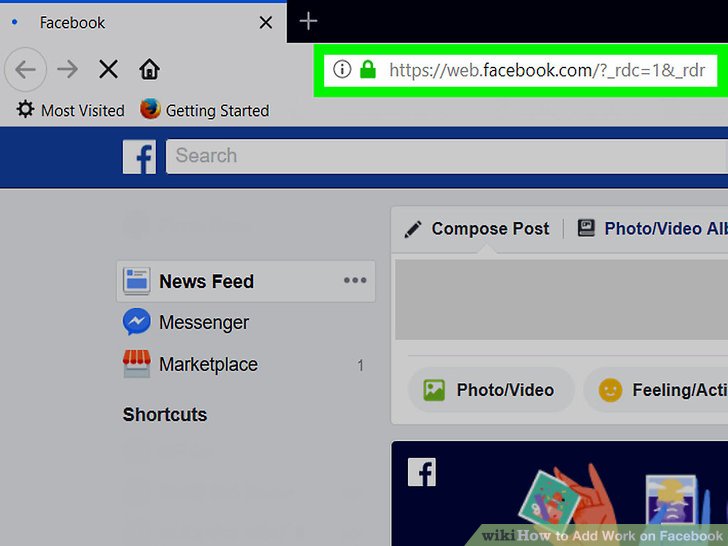Select the Photo/Video Album tab

click(652, 229)
